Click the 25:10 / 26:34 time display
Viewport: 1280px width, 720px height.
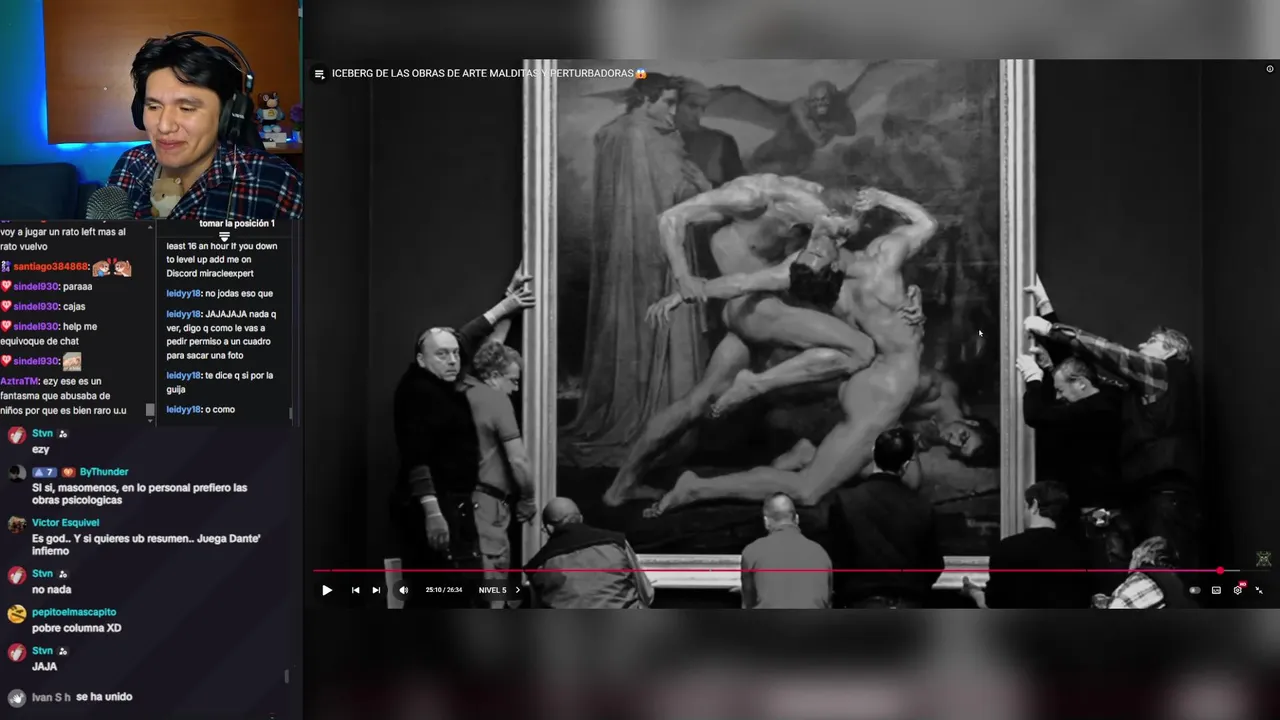[444, 590]
